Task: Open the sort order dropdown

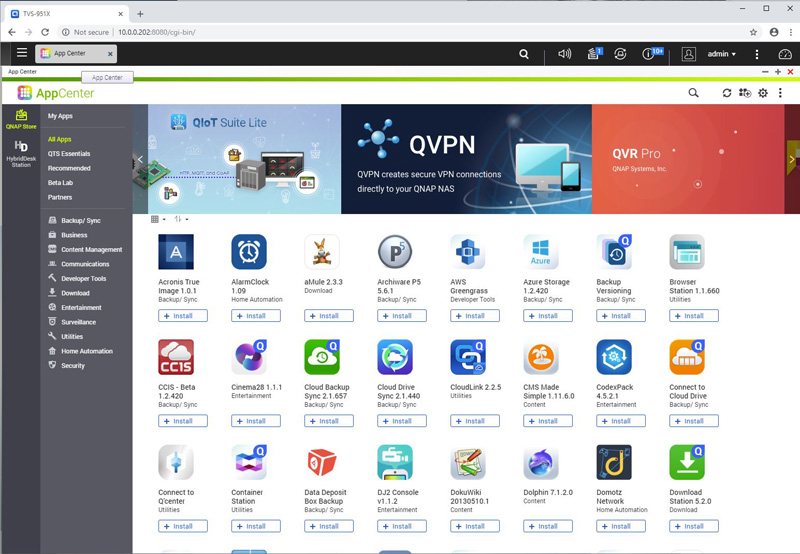Action: click(x=181, y=219)
